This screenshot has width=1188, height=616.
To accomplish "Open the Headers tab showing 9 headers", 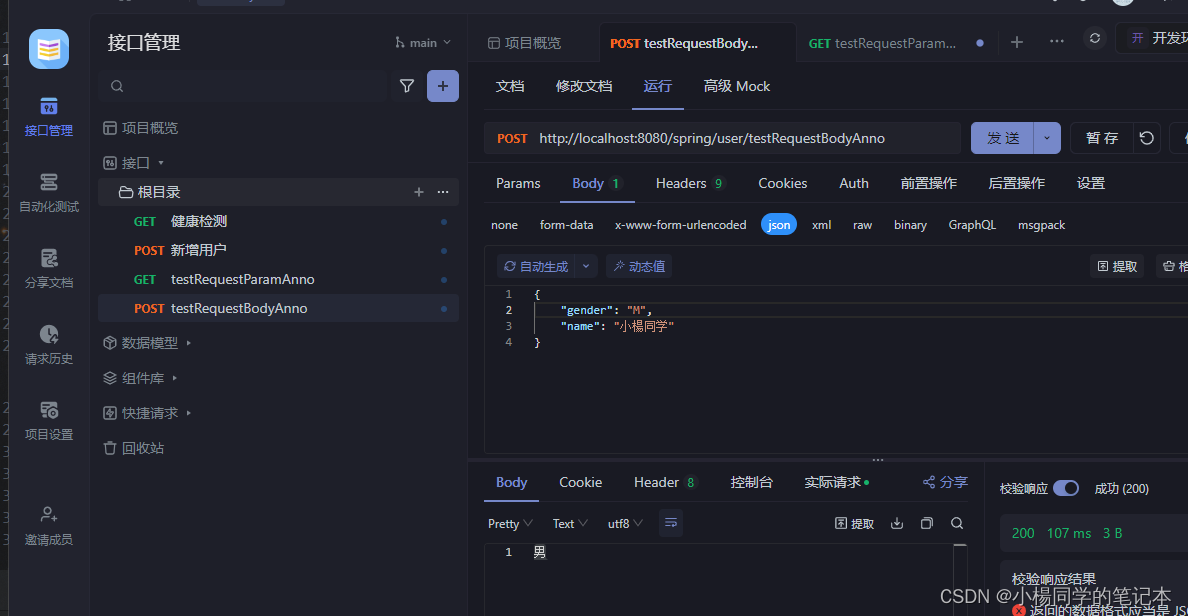I will (x=689, y=183).
